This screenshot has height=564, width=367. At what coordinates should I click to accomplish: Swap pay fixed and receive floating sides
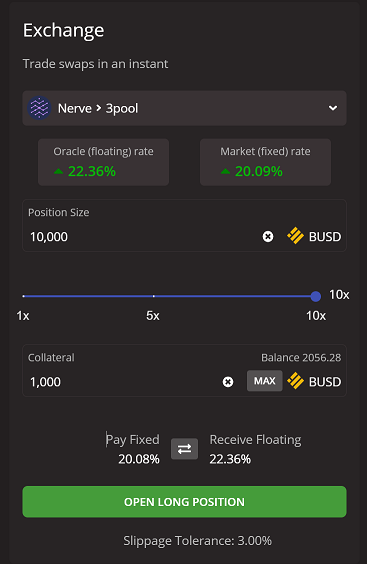pos(184,449)
